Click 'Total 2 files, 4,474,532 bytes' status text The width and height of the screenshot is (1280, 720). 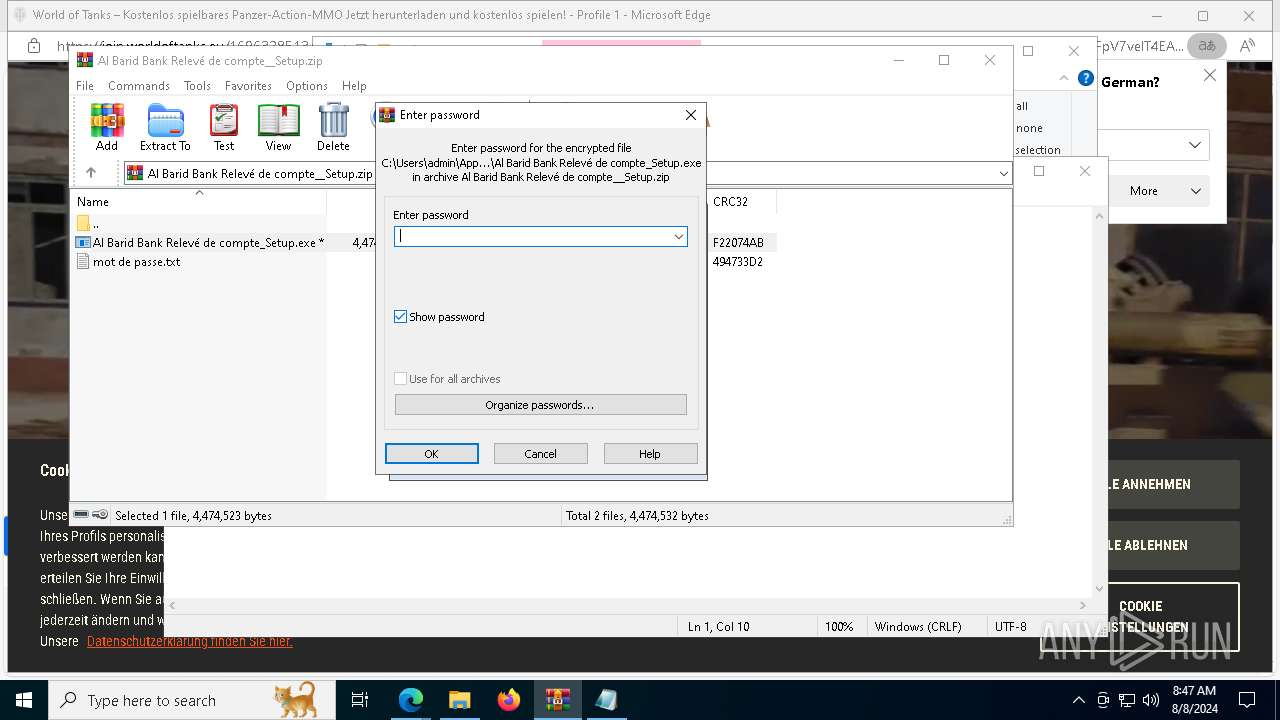coord(637,516)
